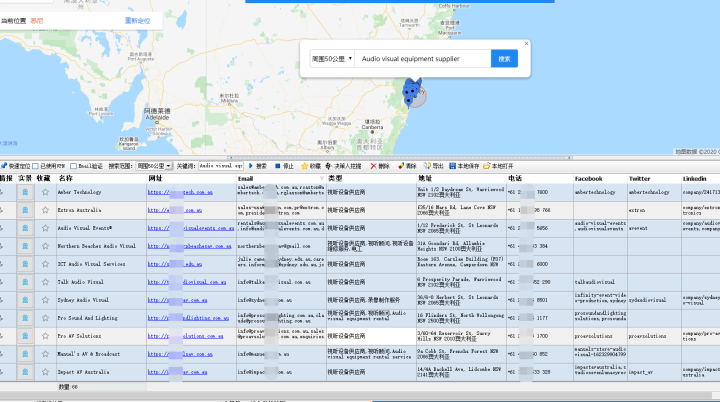Sort by the 名称 column header
Image resolution: width=720 pixels, height=402 pixels.
pyautogui.click(x=101, y=178)
